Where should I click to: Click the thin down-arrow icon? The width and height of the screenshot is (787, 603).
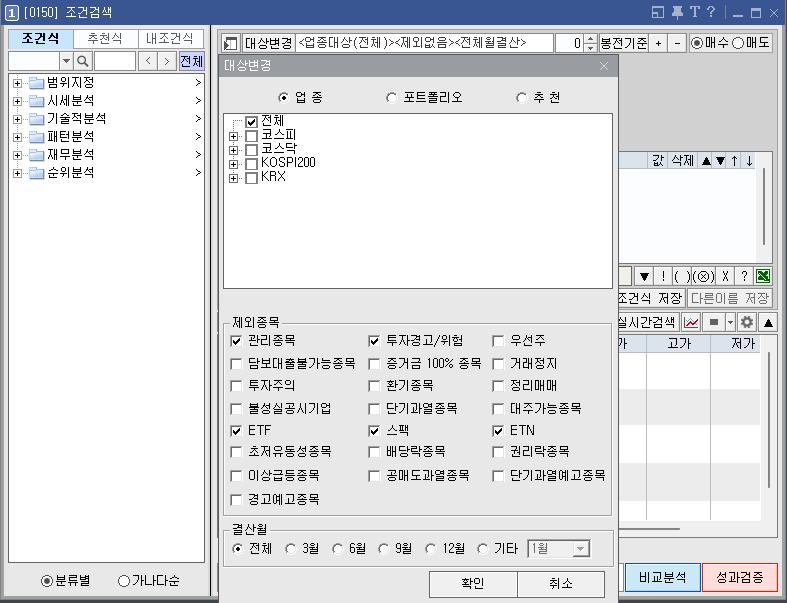(x=749, y=161)
